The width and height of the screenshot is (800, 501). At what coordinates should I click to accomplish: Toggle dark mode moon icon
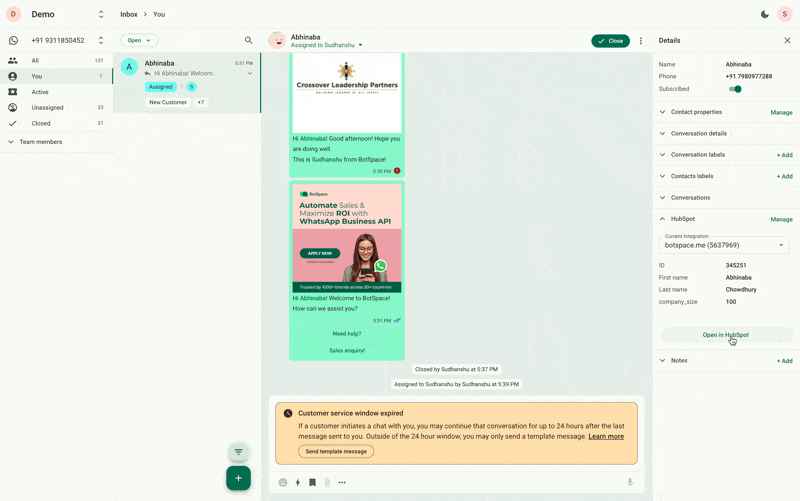764,14
